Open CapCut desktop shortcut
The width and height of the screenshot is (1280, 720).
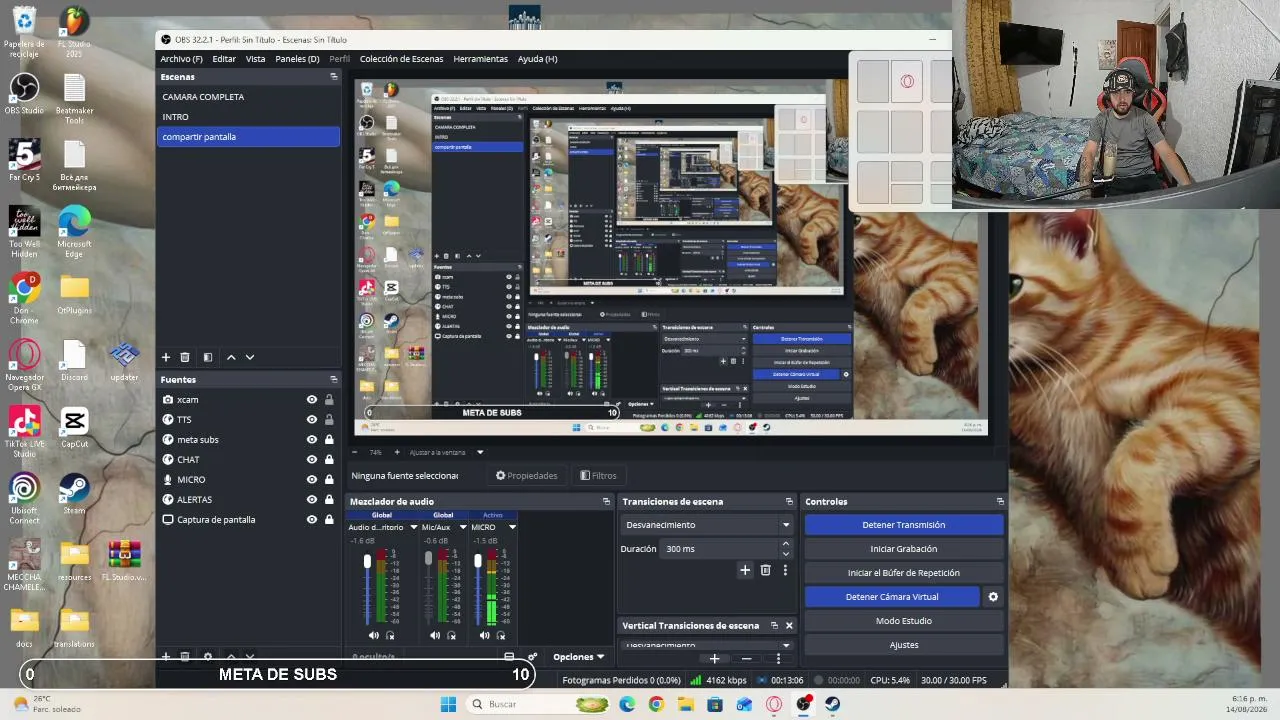coord(74,427)
